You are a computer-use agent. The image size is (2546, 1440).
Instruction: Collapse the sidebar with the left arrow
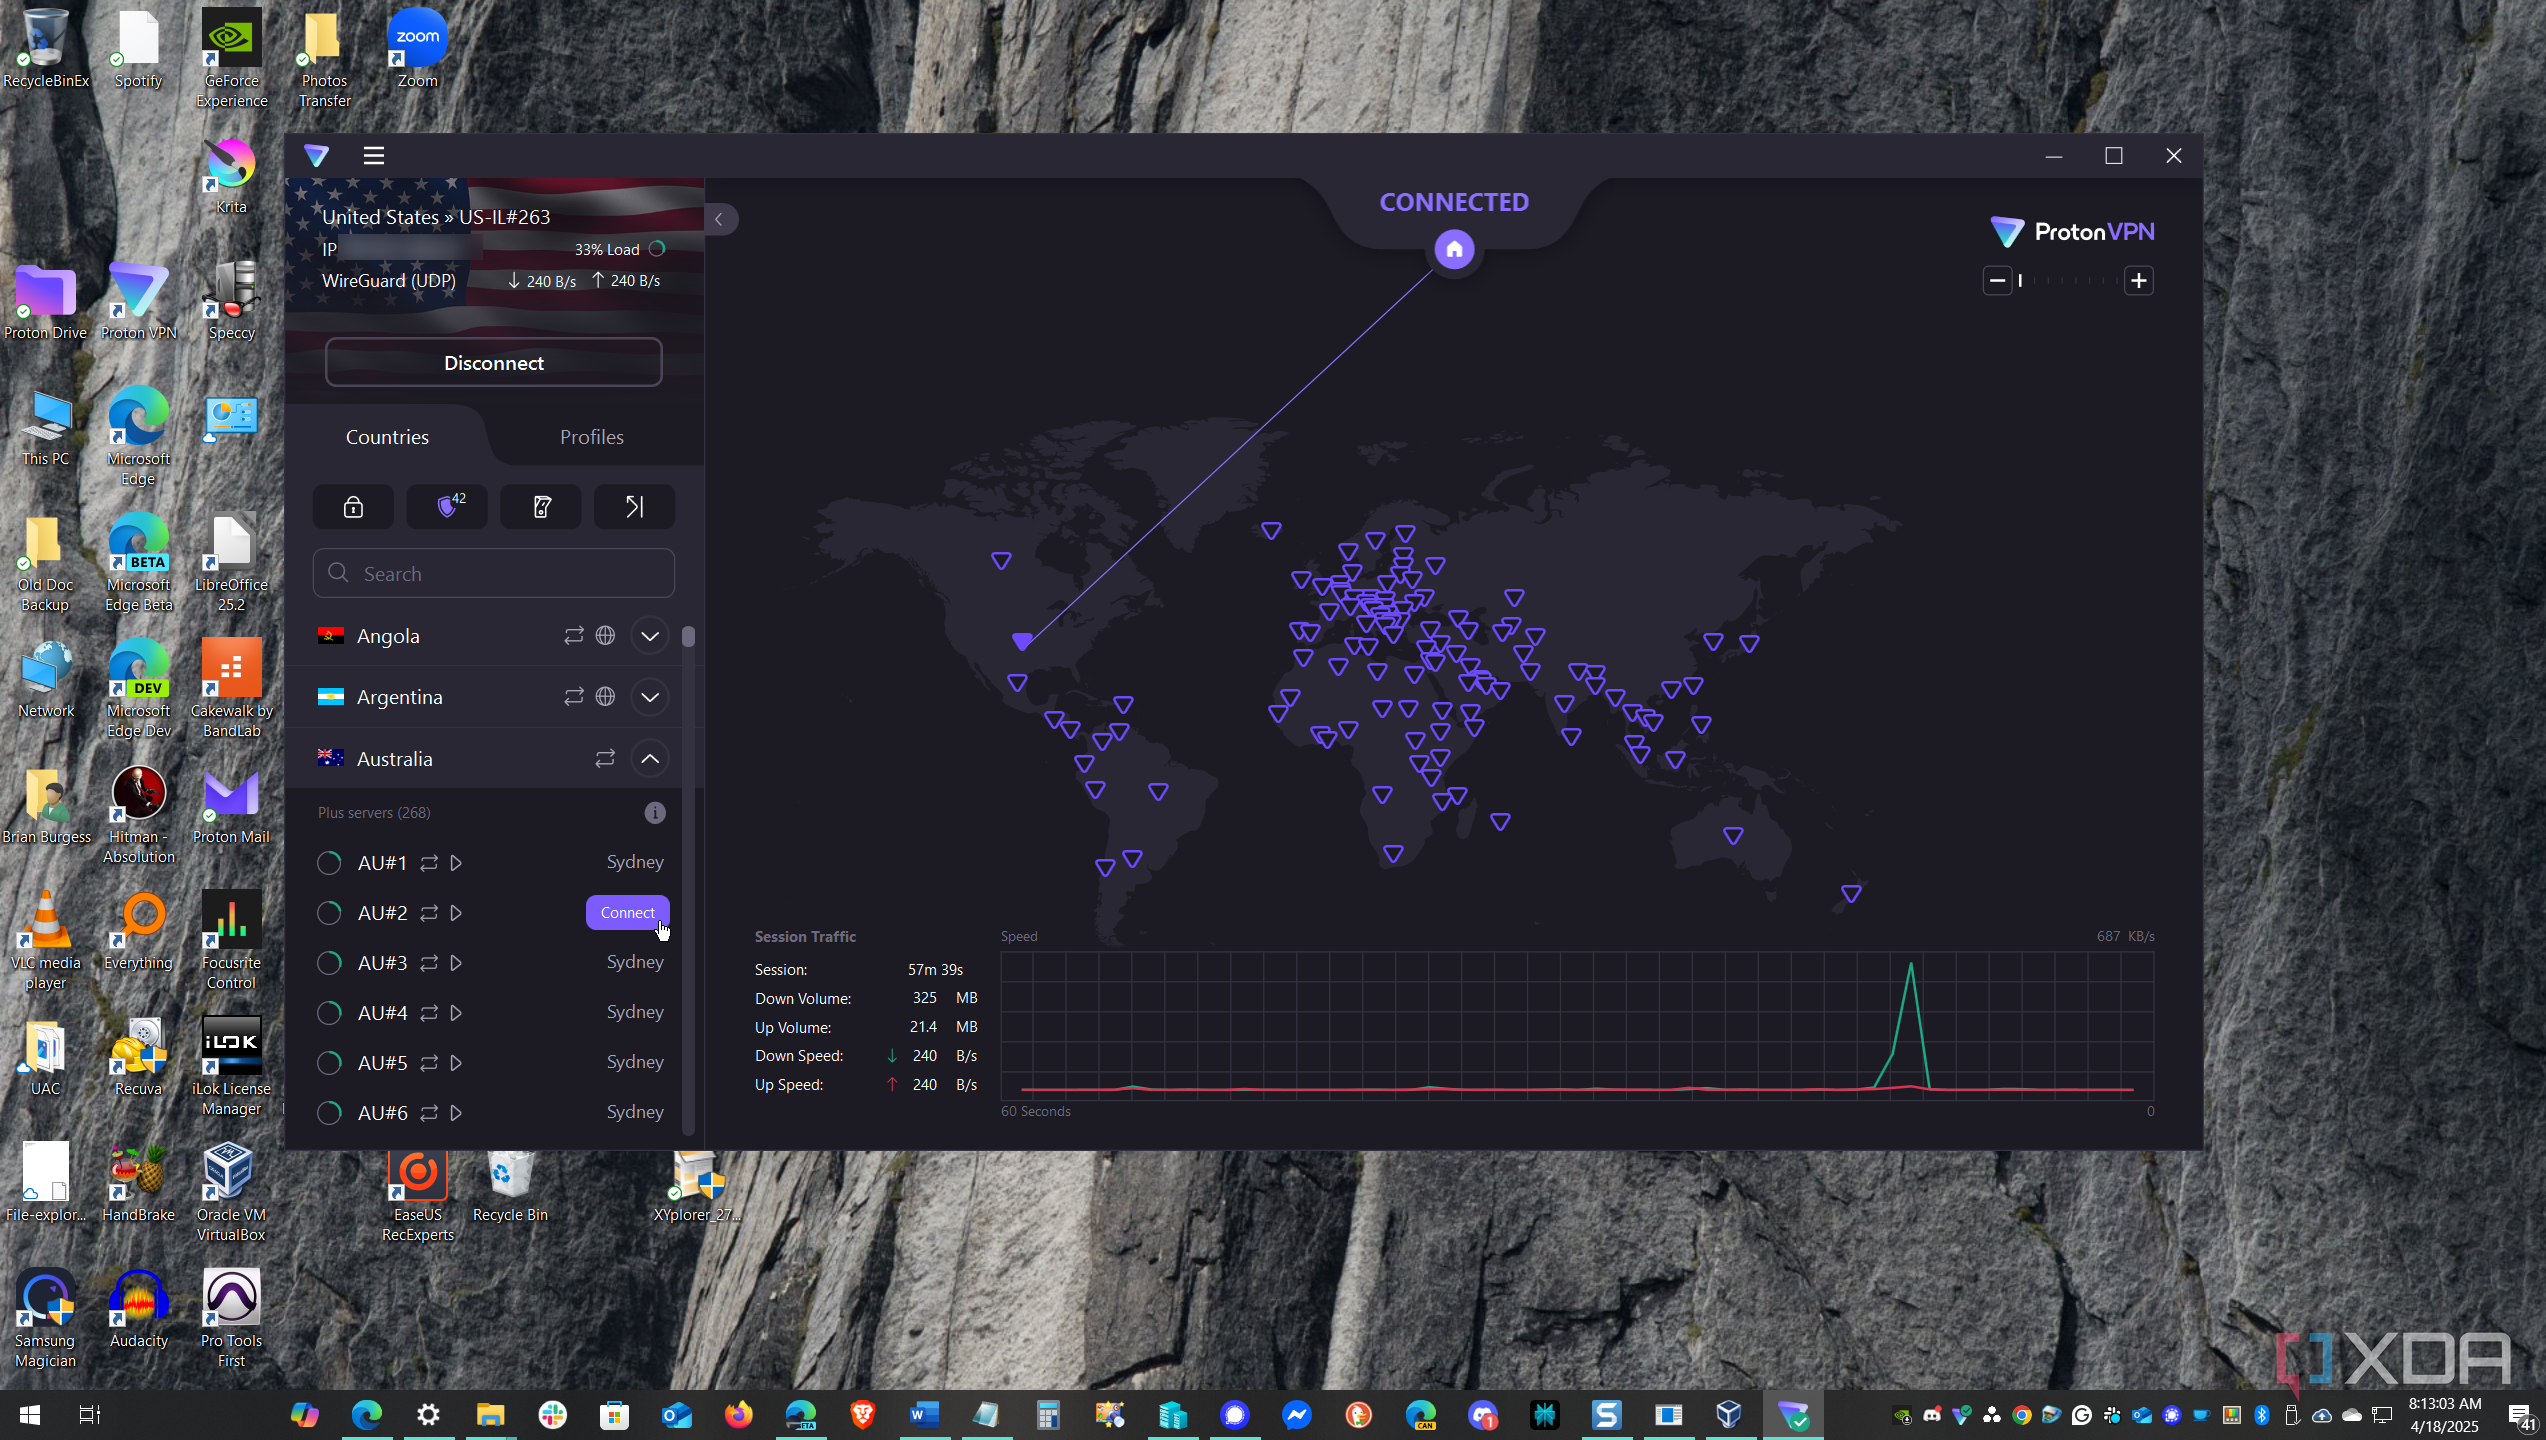719,219
